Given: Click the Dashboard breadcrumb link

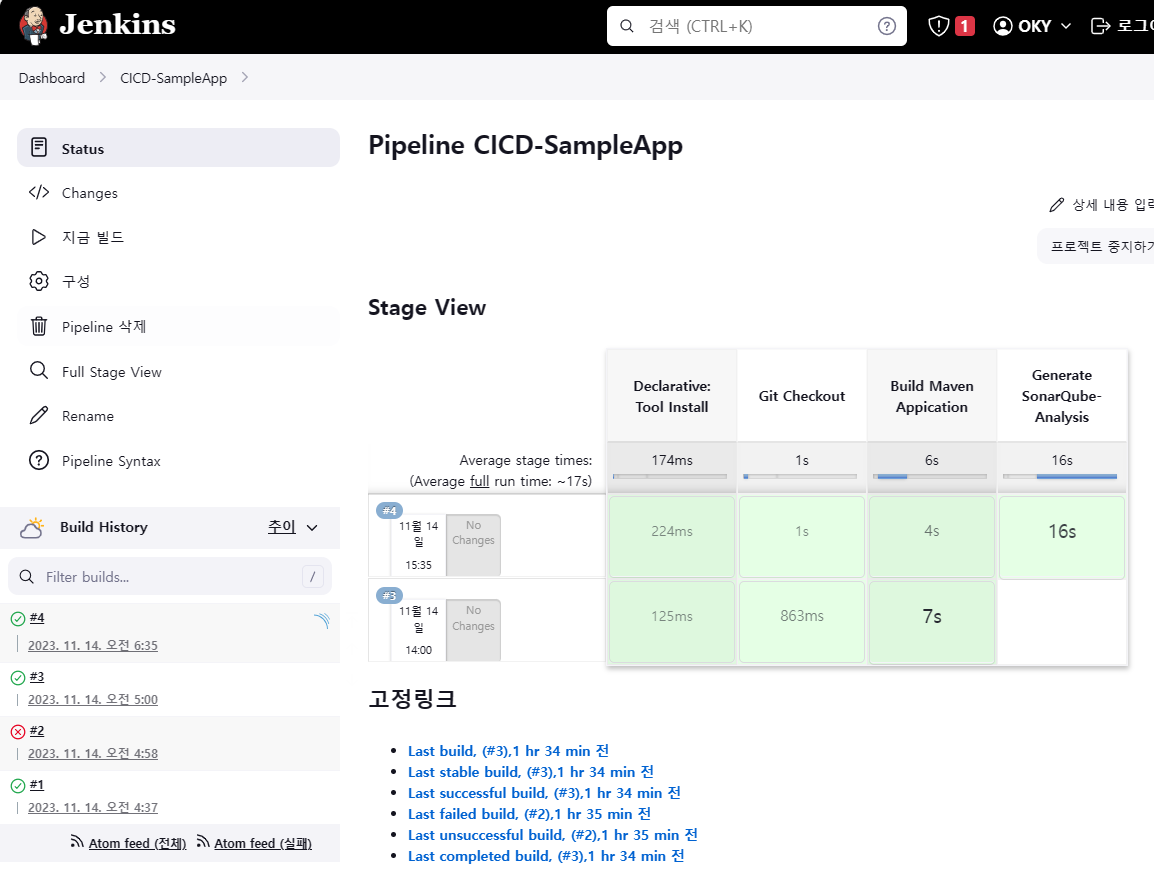Looking at the screenshot, I should (52, 78).
